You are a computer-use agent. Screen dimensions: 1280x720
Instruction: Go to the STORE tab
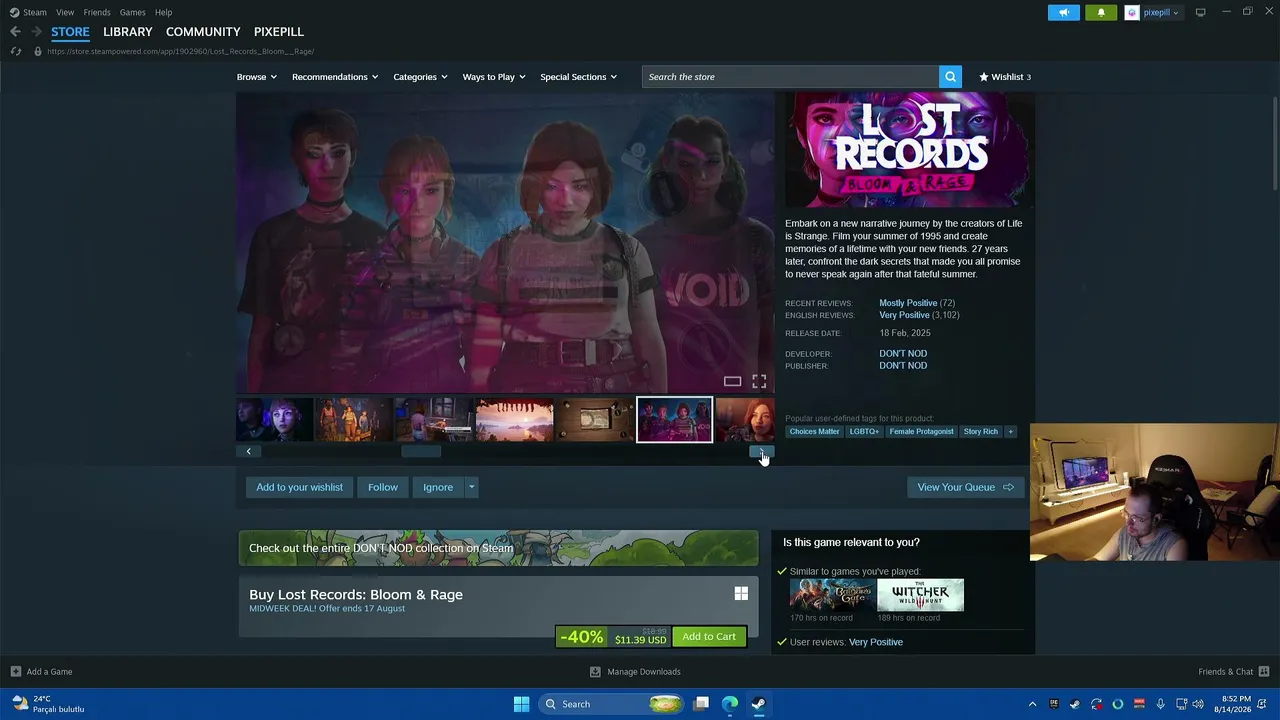pyautogui.click(x=70, y=32)
